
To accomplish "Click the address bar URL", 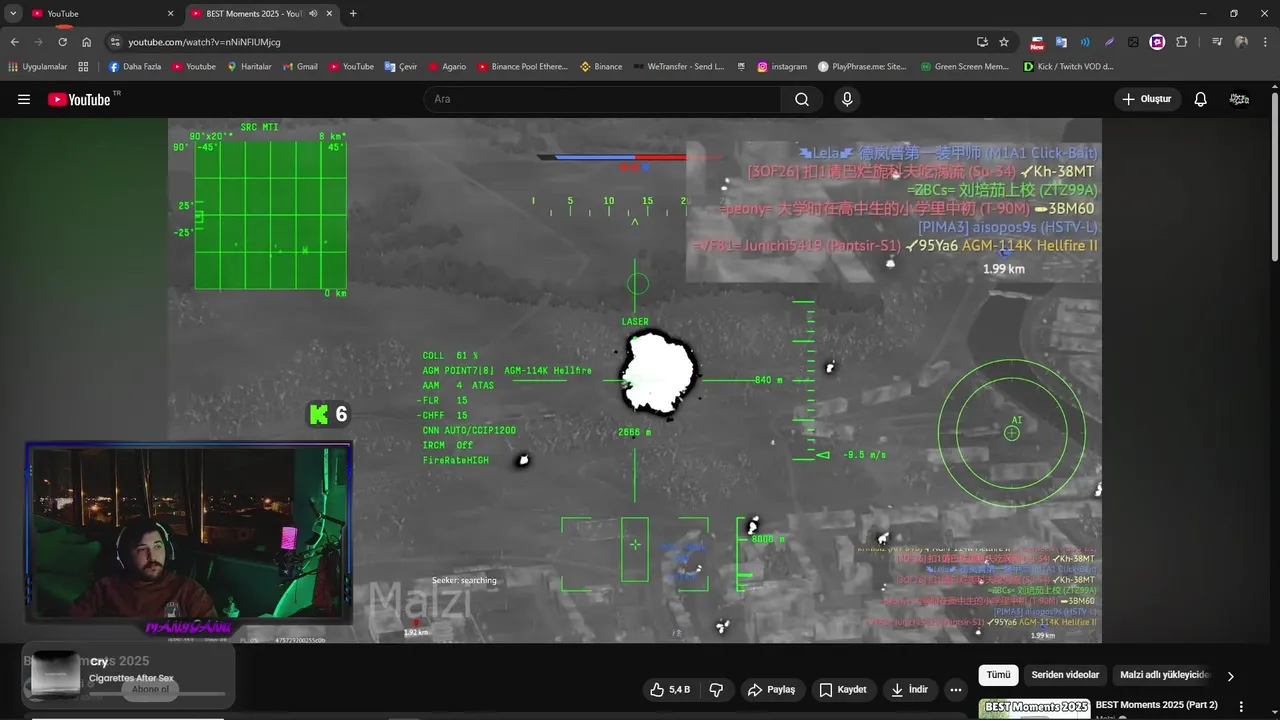I will pyautogui.click(x=204, y=42).
